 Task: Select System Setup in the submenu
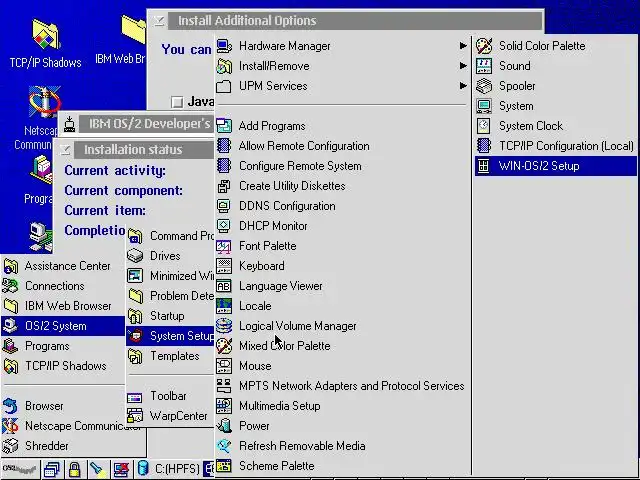tap(170, 336)
